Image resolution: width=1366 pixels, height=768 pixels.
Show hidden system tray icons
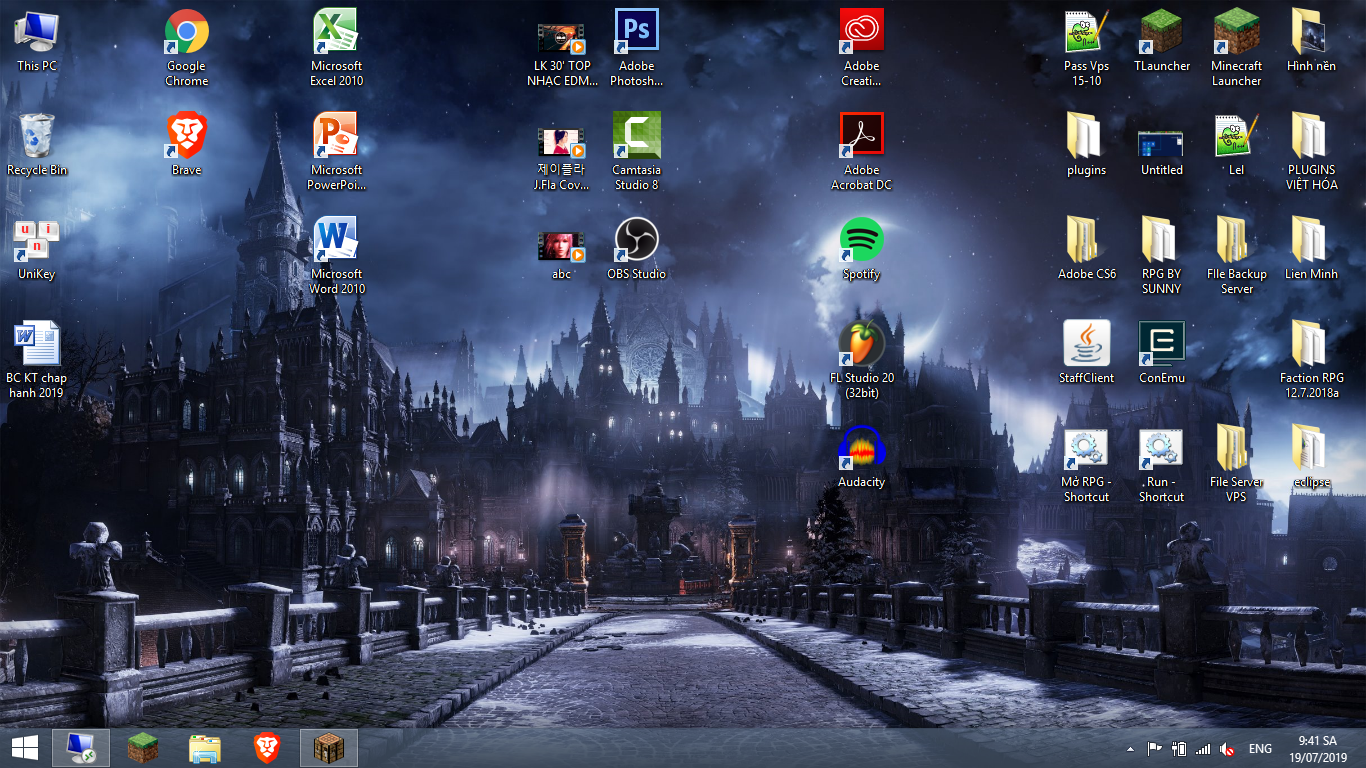(1130, 748)
